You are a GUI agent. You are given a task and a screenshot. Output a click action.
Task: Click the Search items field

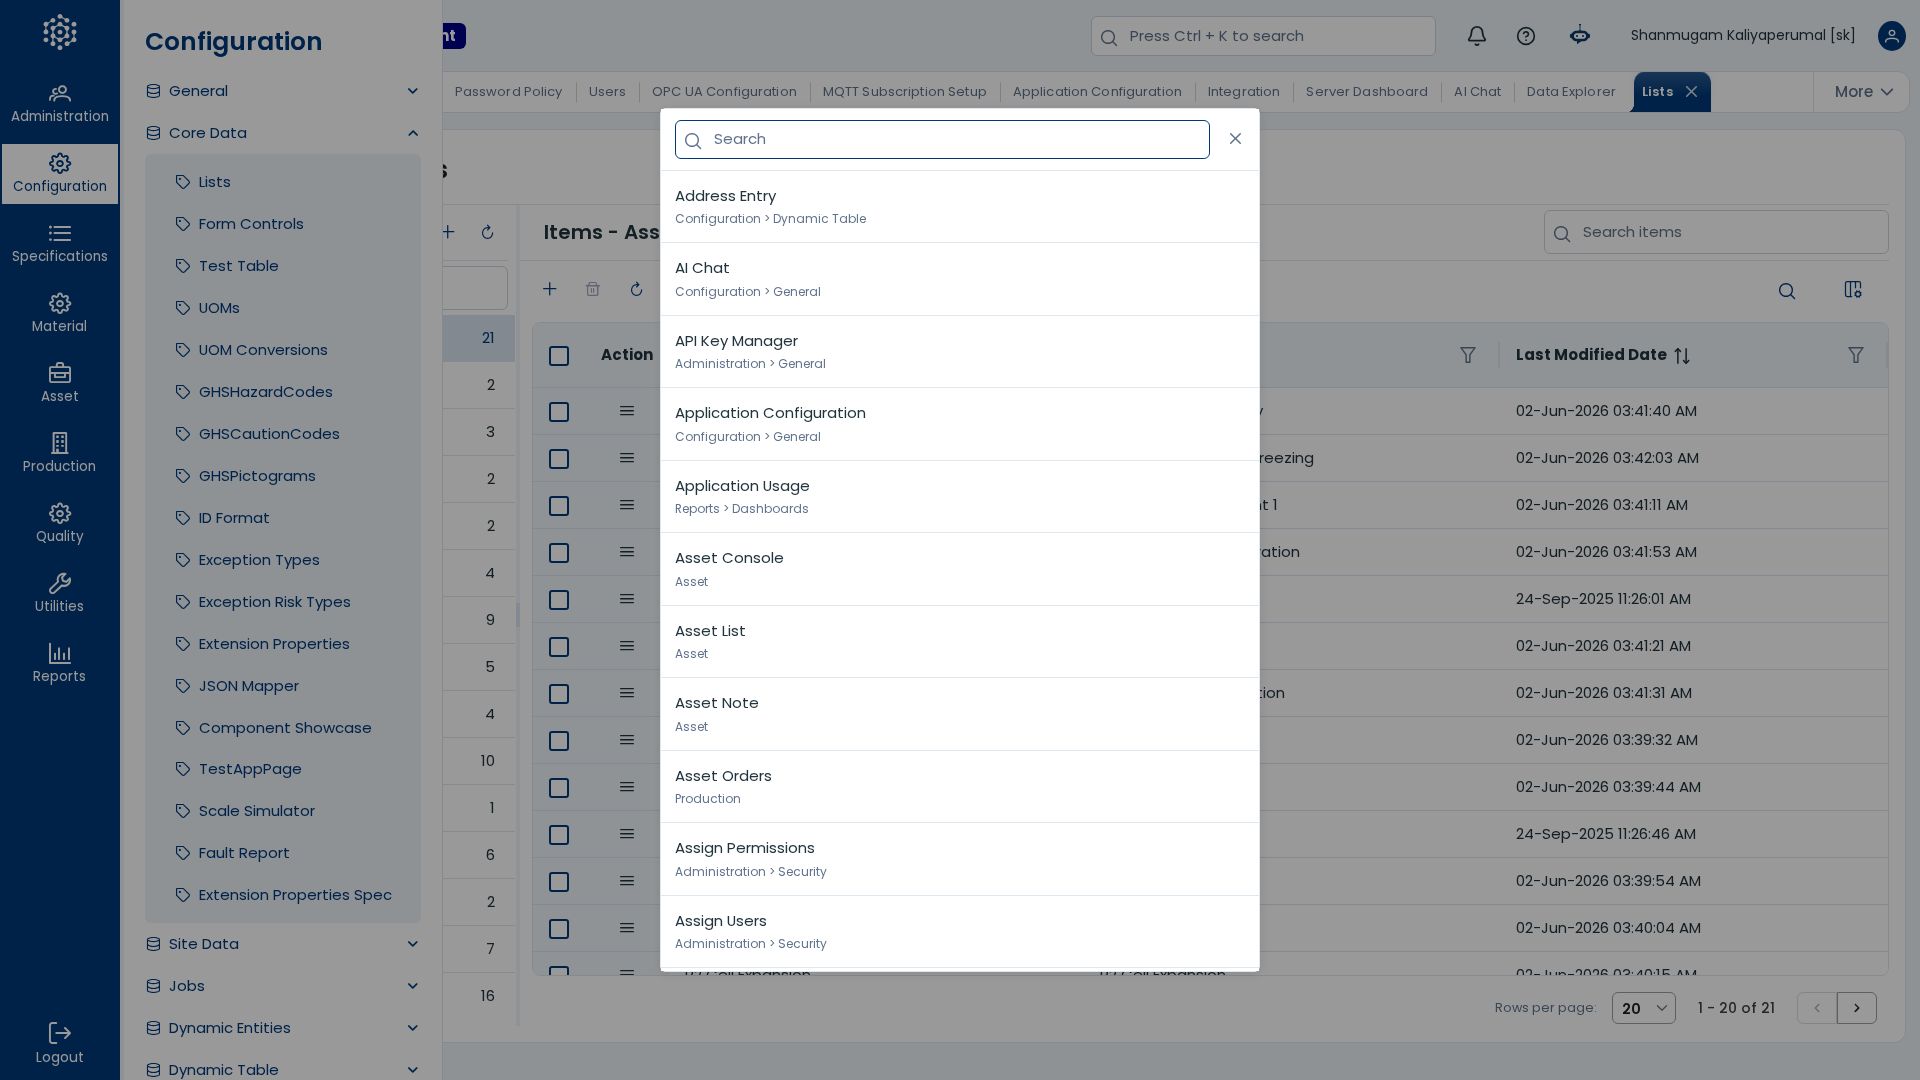click(x=1715, y=232)
